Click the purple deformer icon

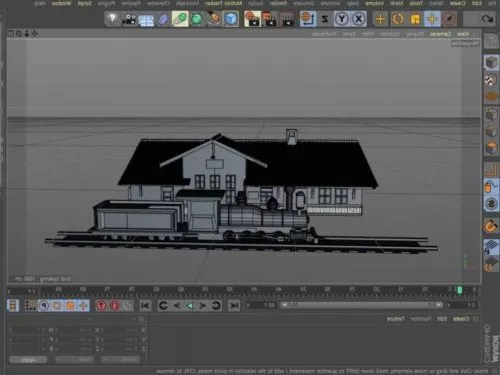click(x=163, y=19)
